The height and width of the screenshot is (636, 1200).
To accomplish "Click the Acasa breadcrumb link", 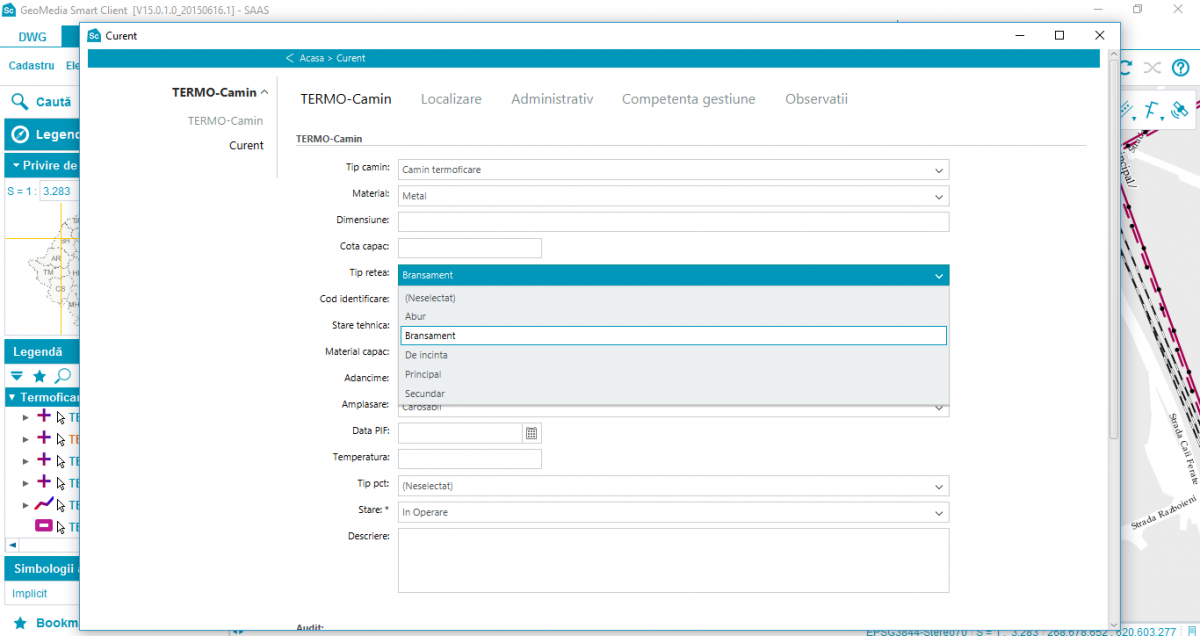I will click(x=311, y=58).
